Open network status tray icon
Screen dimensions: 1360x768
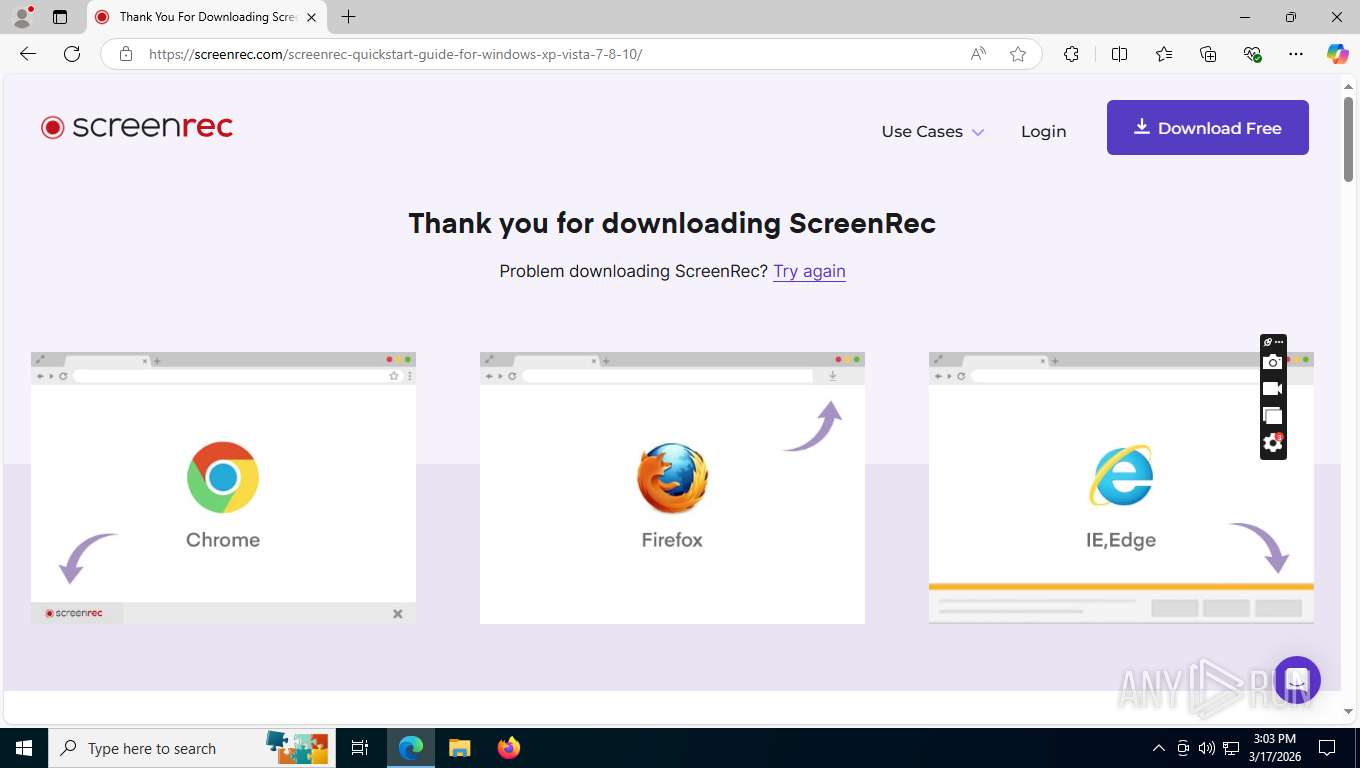click(x=1230, y=748)
